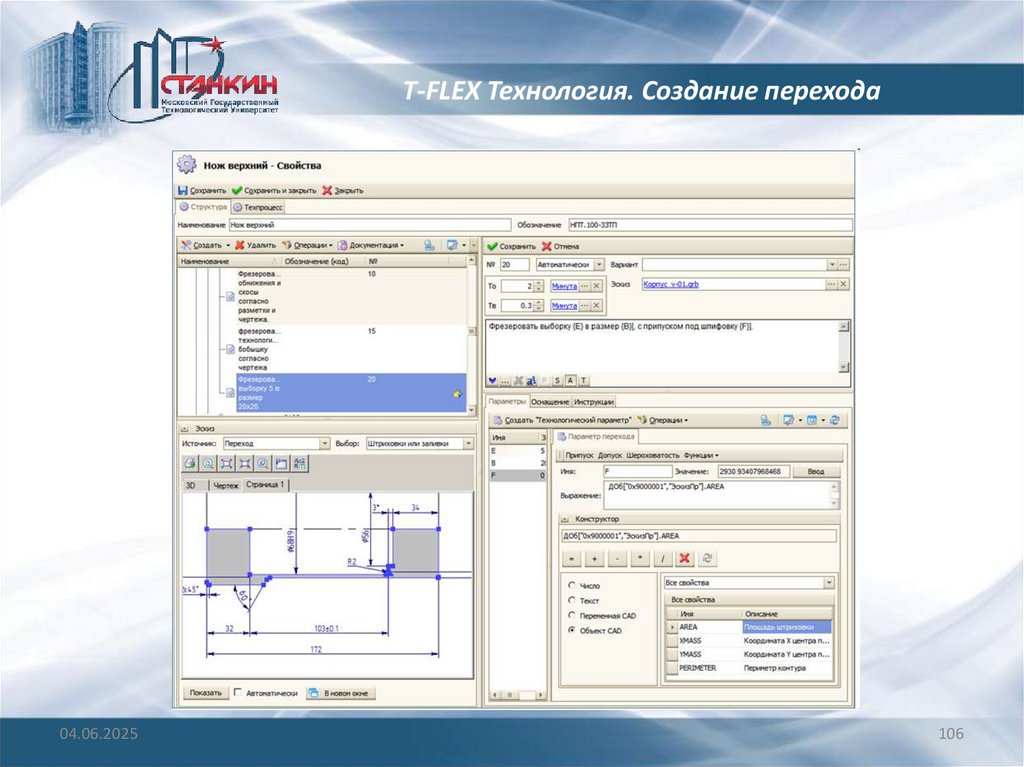Select the Объект CAD radio button

point(572,630)
